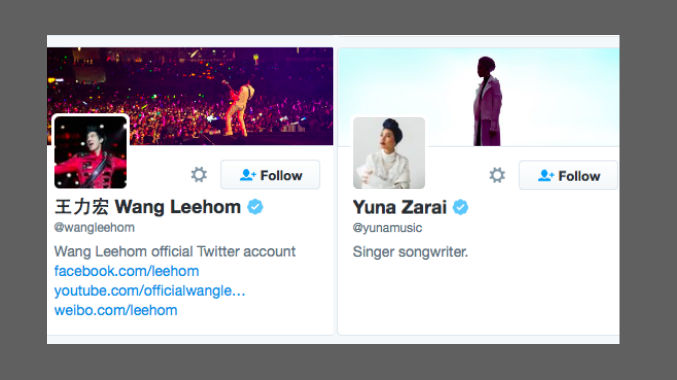The width and height of the screenshot is (677, 380).
Task: Click add-person icon in Yuna Zarai Follow button
Action: [546, 175]
